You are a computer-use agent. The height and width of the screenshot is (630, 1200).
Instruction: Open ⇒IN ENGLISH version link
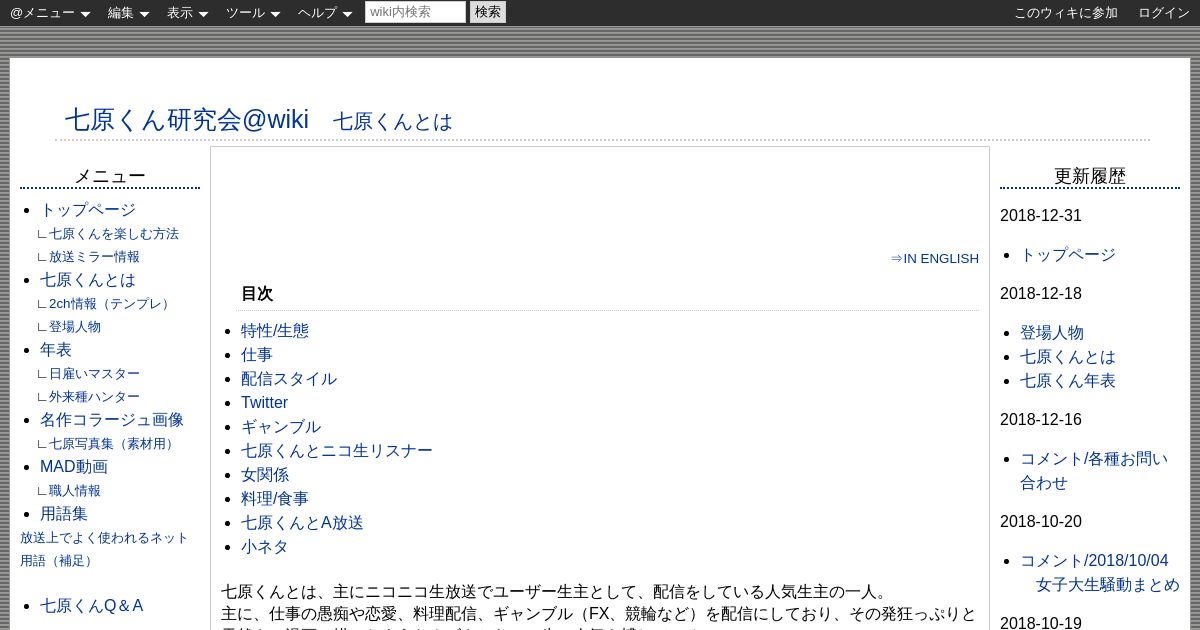point(935,258)
